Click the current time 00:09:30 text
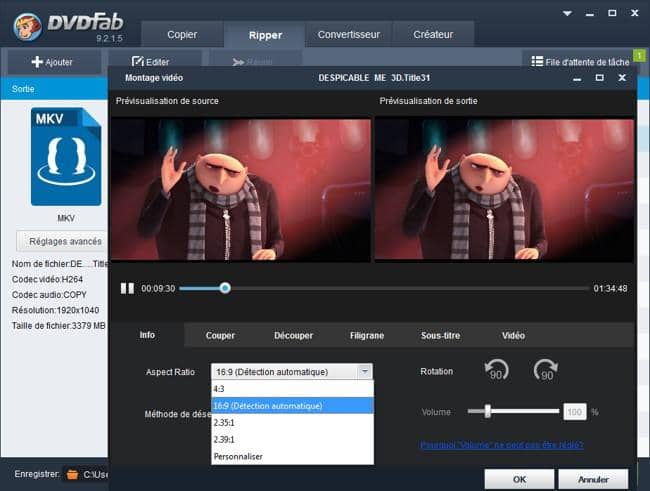 [x=158, y=288]
